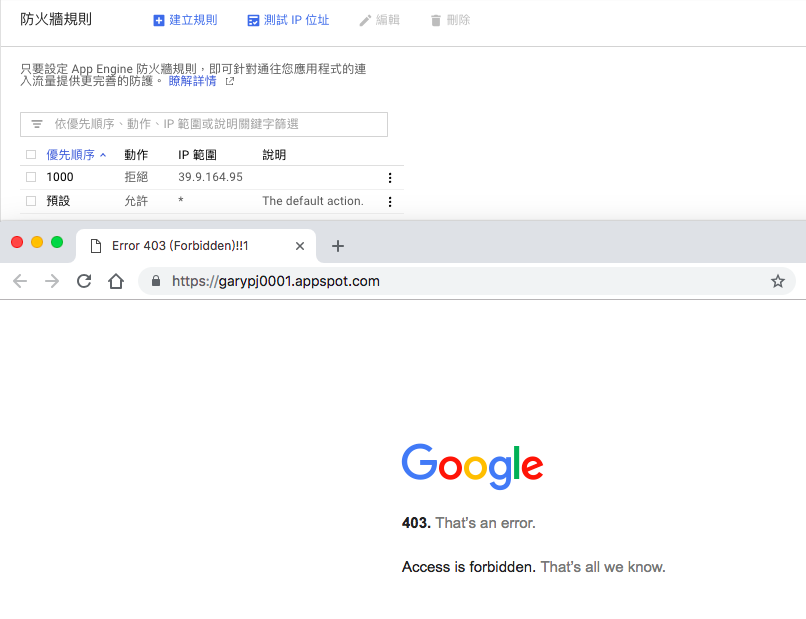Click the IP range 39.9.164.95 cell
This screenshot has width=806, height=619.
(210, 177)
